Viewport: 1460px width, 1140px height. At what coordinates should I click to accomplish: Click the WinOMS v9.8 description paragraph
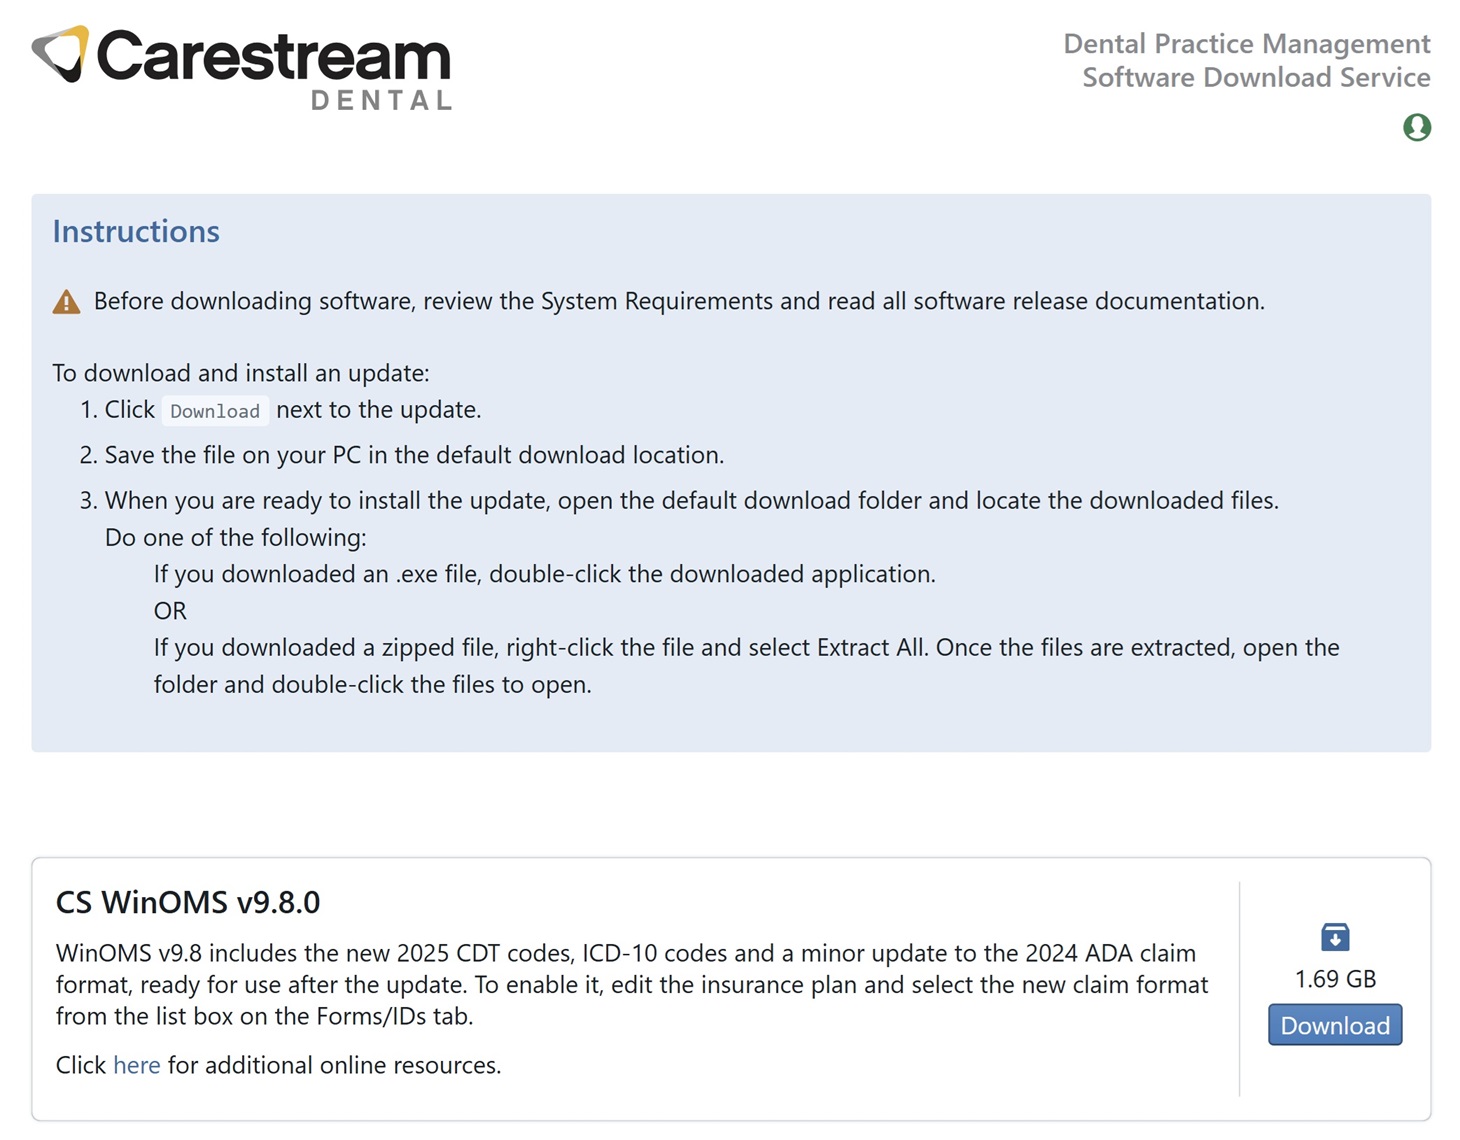[x=631, y=984]
